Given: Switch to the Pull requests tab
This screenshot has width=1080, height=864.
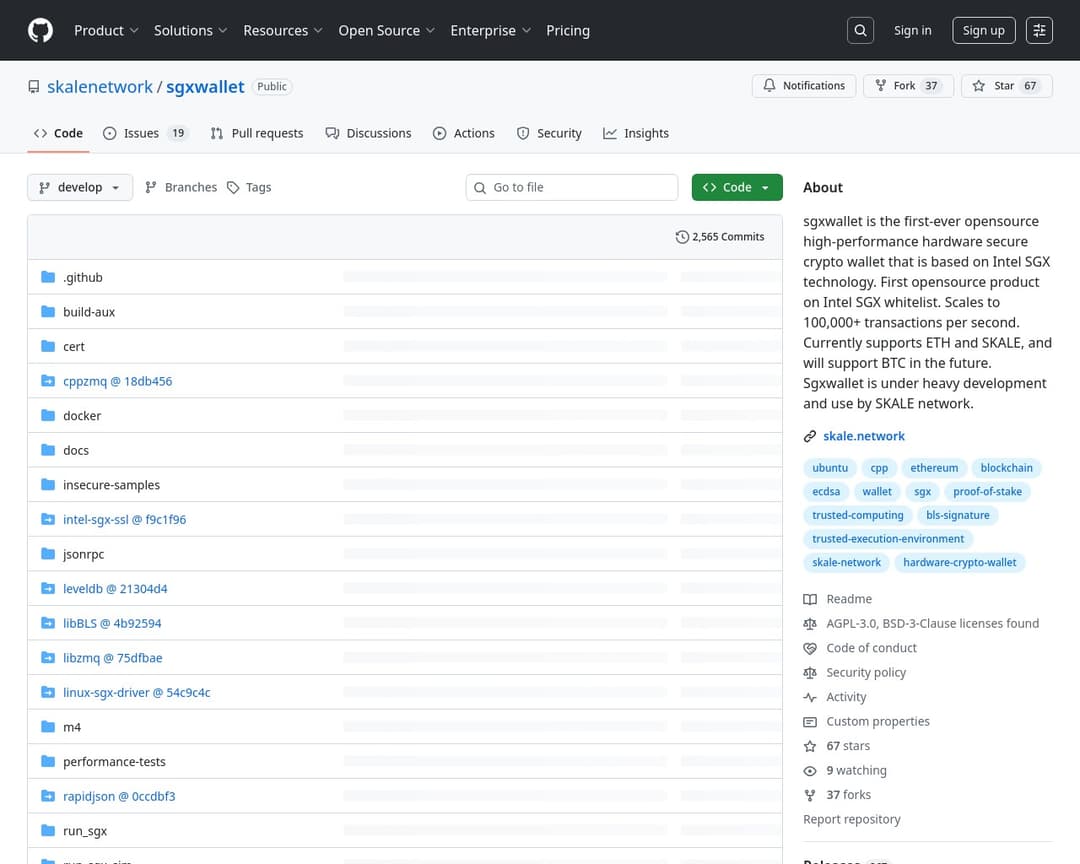Looking at the screenshot, I should pos(257,133).
